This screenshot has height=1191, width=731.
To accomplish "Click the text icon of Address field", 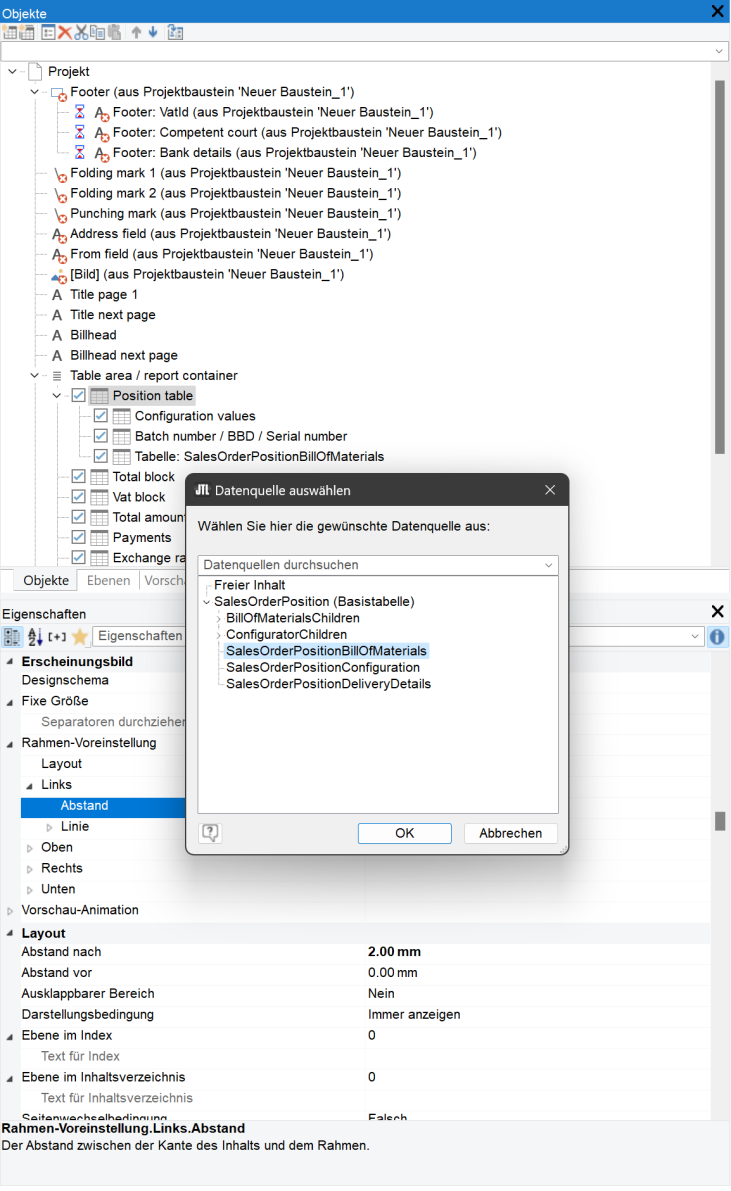I will pos(59,235).
